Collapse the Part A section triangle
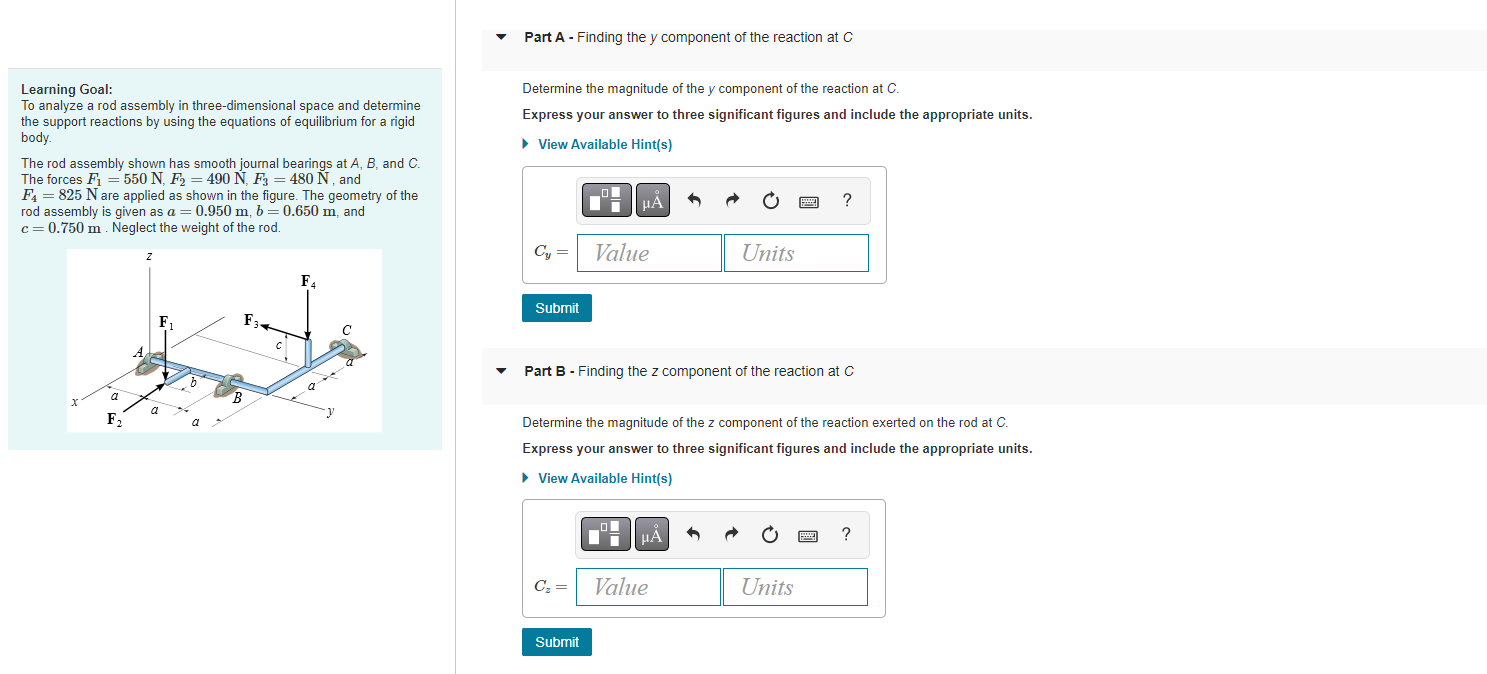 [500, 36]
